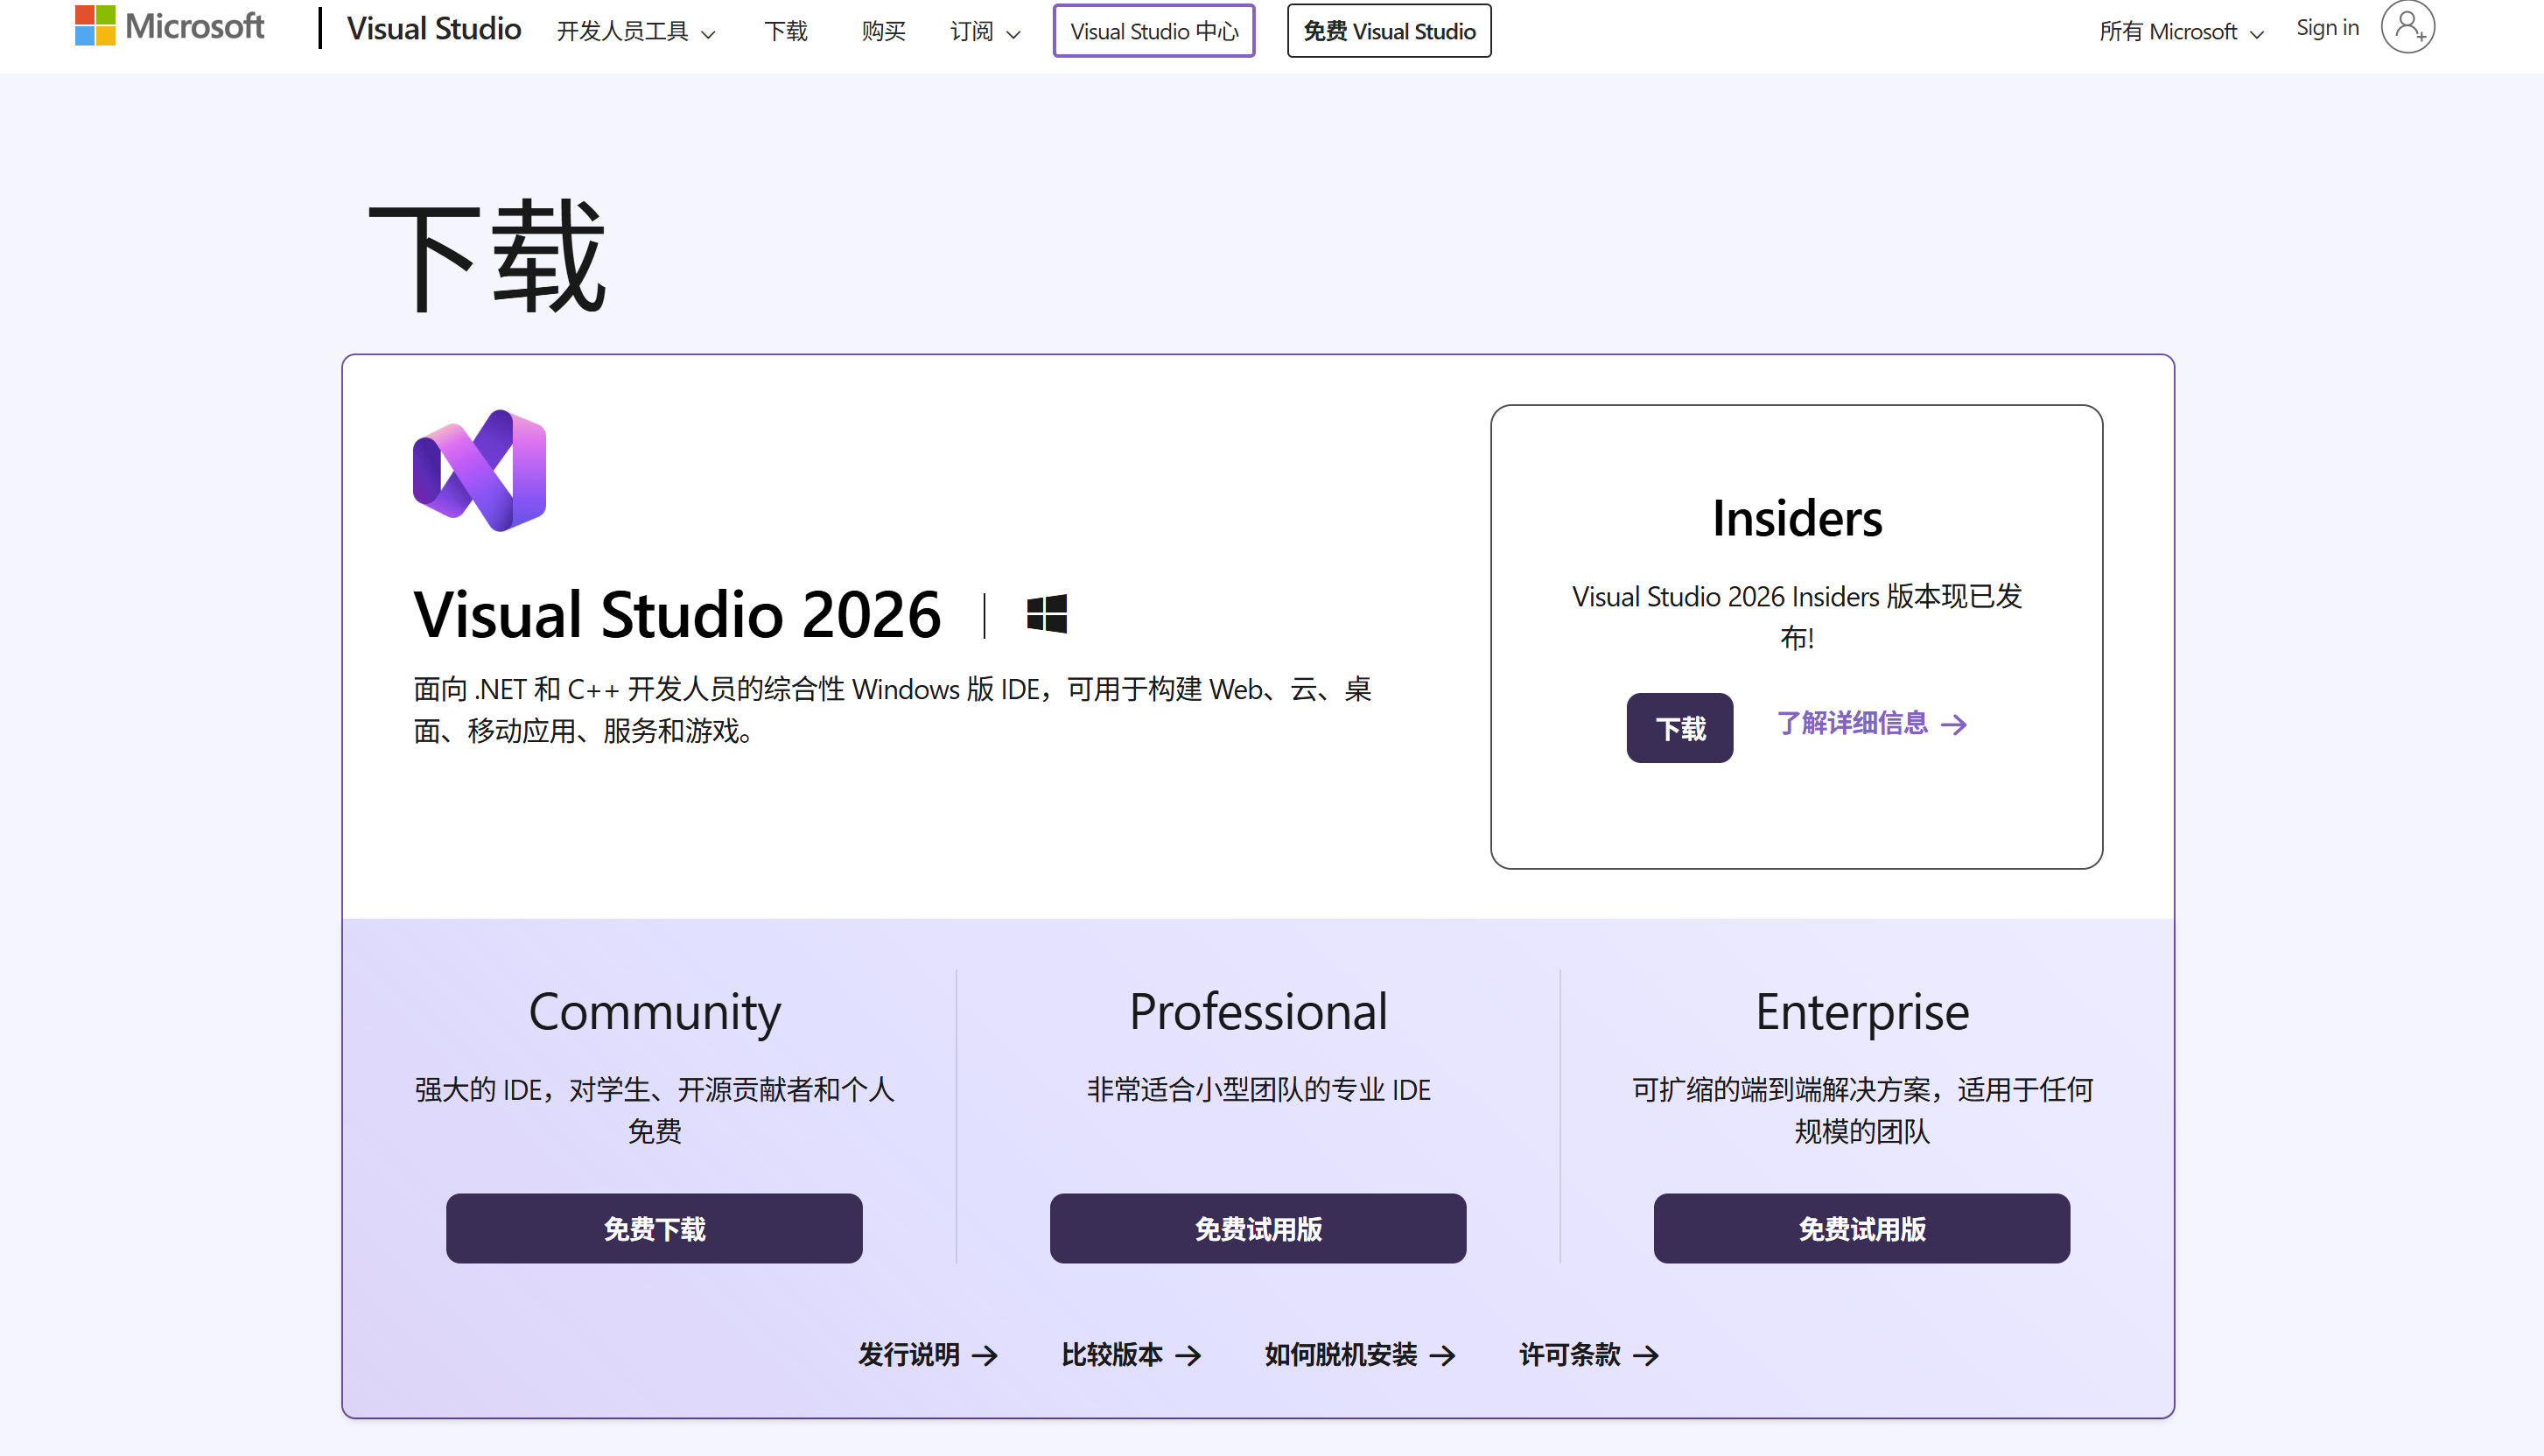Expand the 开发人员工具 dropdown menu
This screenshot has height=1456, width=2544.
(x=635, y=32)
